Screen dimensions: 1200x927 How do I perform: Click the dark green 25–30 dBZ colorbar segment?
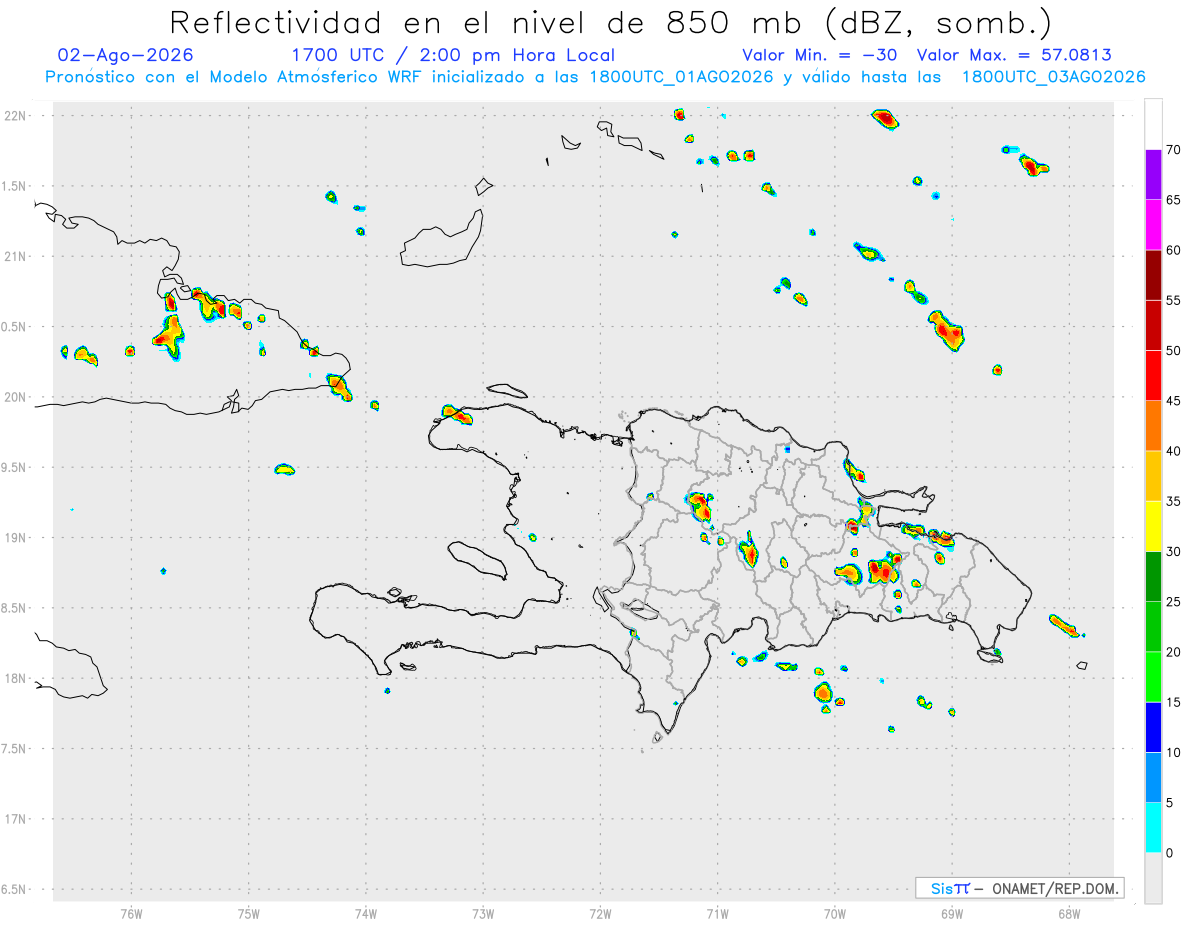coord(1153,577)
